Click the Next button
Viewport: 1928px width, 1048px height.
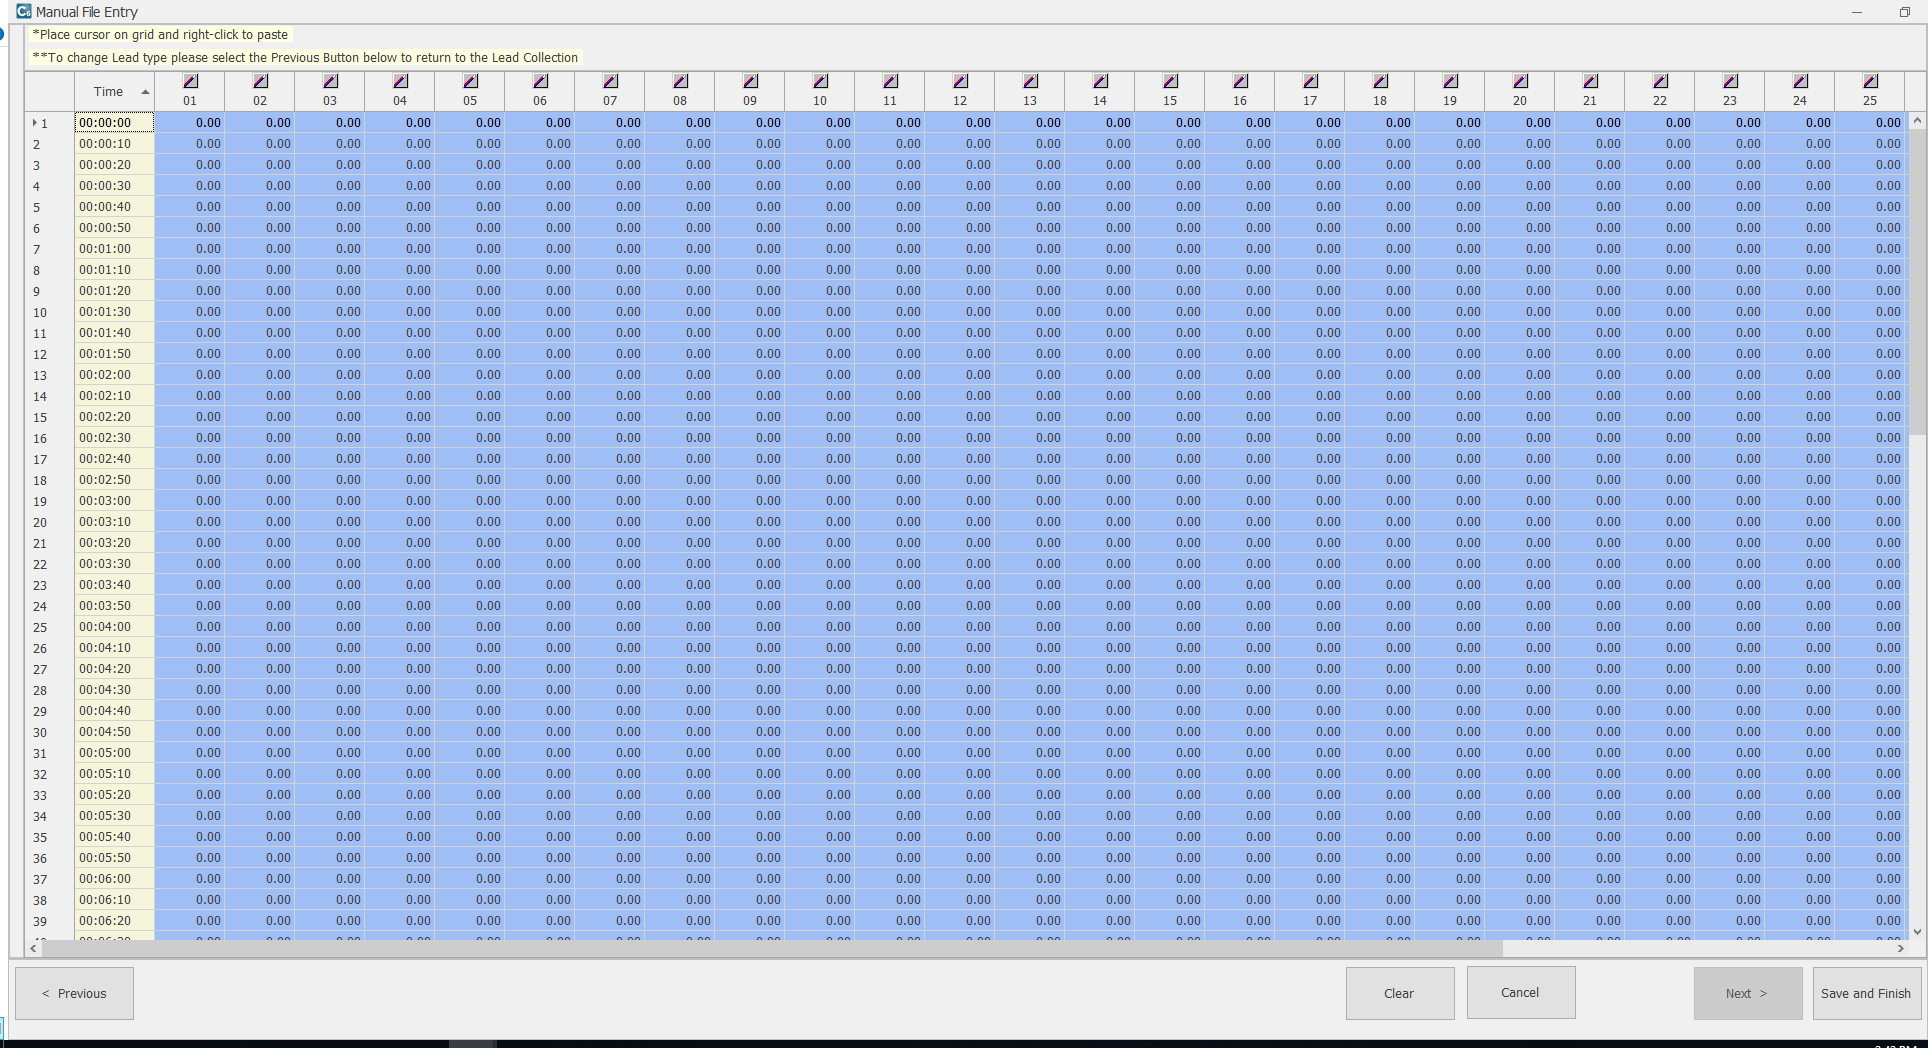pos(1747,993)
